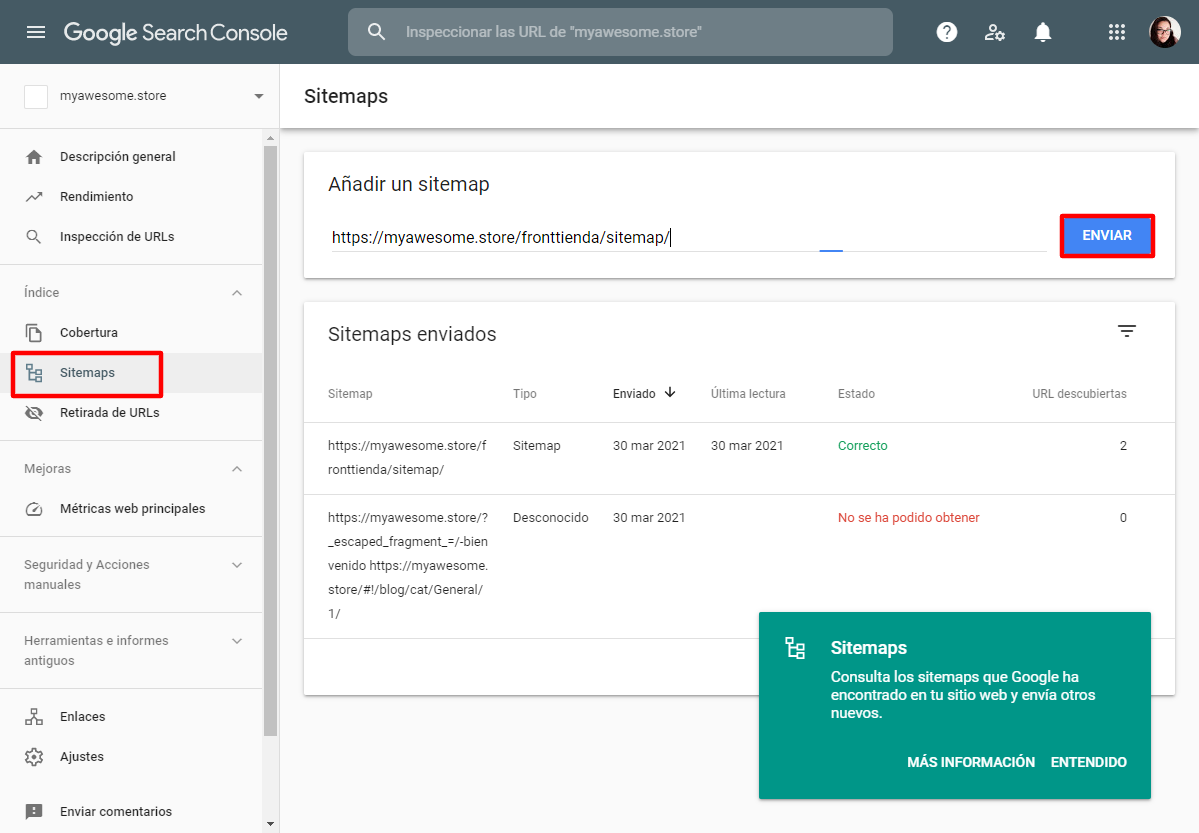
Task: Collapse the Índice section
Action: click(237, 293)
